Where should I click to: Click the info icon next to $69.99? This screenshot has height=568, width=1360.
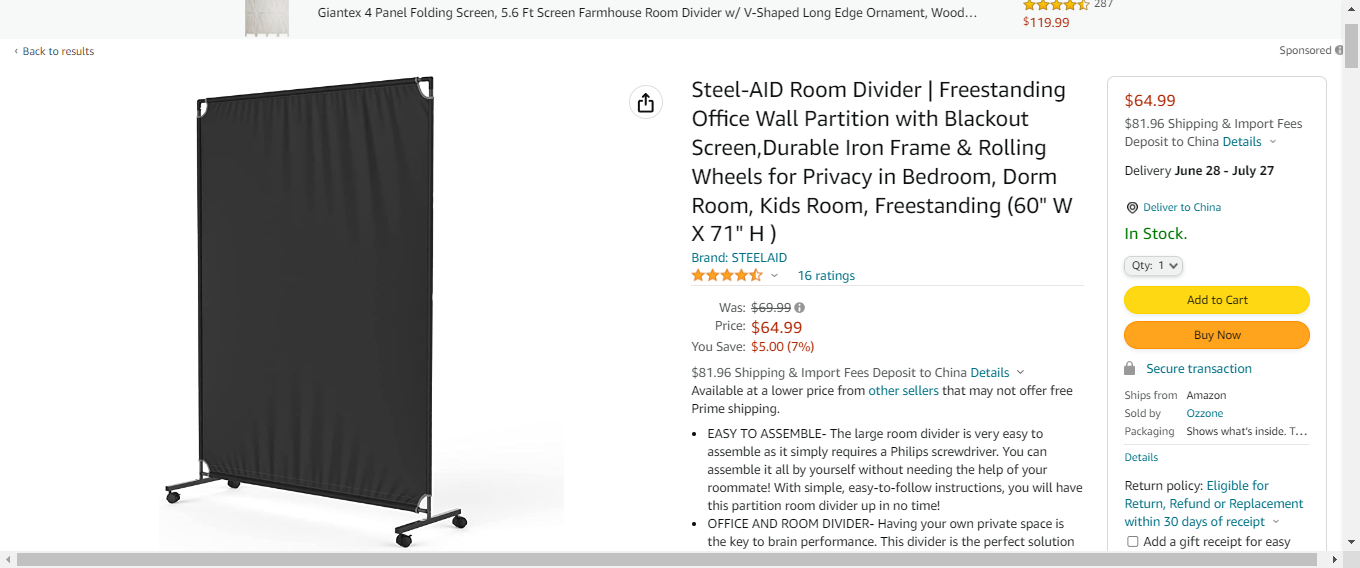(800, 308)
